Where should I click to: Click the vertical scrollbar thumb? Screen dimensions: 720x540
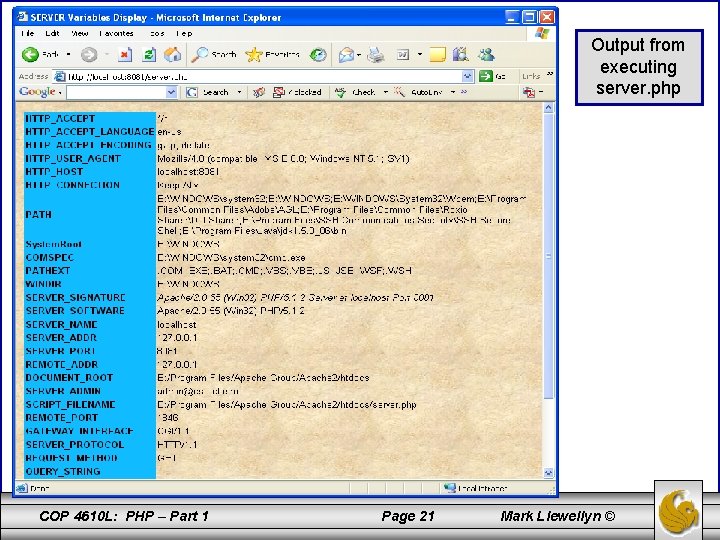click(548, 256)
